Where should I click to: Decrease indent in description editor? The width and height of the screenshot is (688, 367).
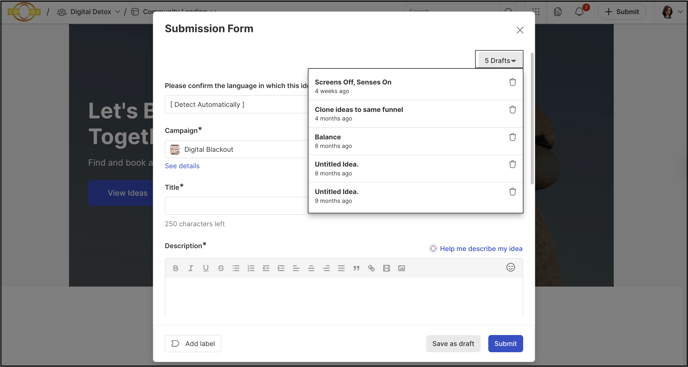pyautogui.click(x=266, y=268)
